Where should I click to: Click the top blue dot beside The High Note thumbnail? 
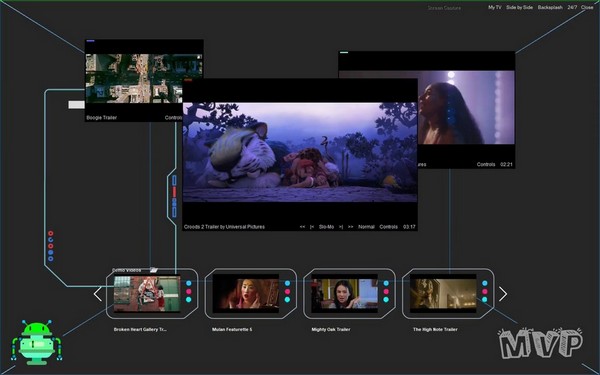485,283
